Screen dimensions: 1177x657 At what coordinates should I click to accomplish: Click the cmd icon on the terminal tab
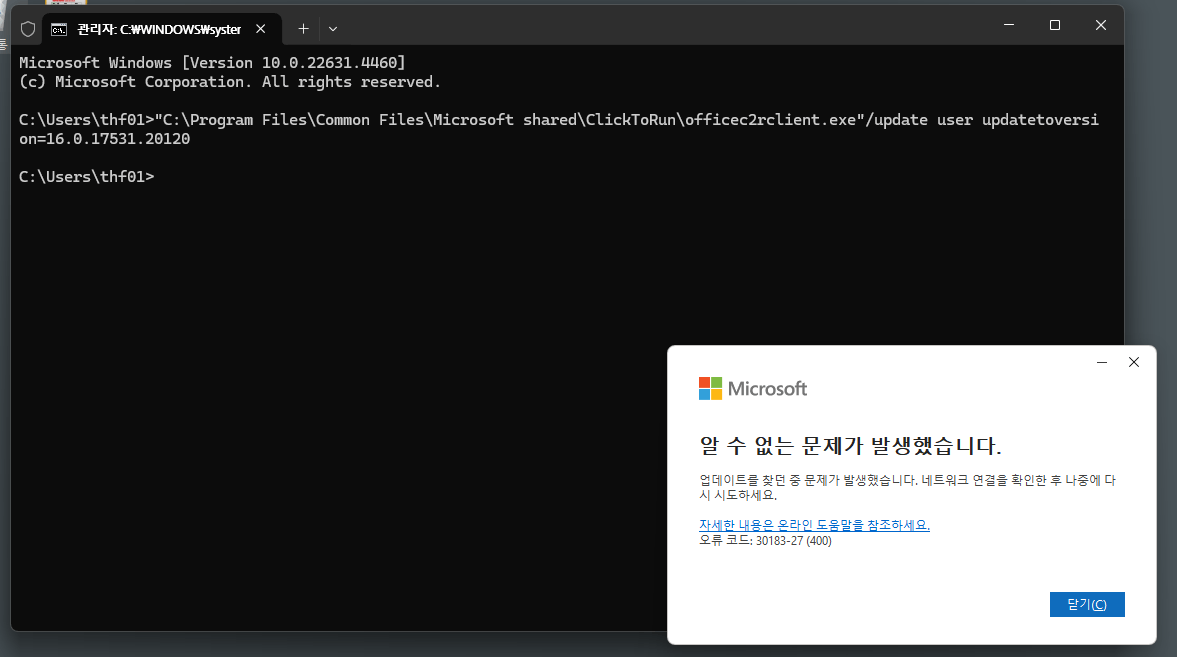pyautogui.click(x=59, y=29)
